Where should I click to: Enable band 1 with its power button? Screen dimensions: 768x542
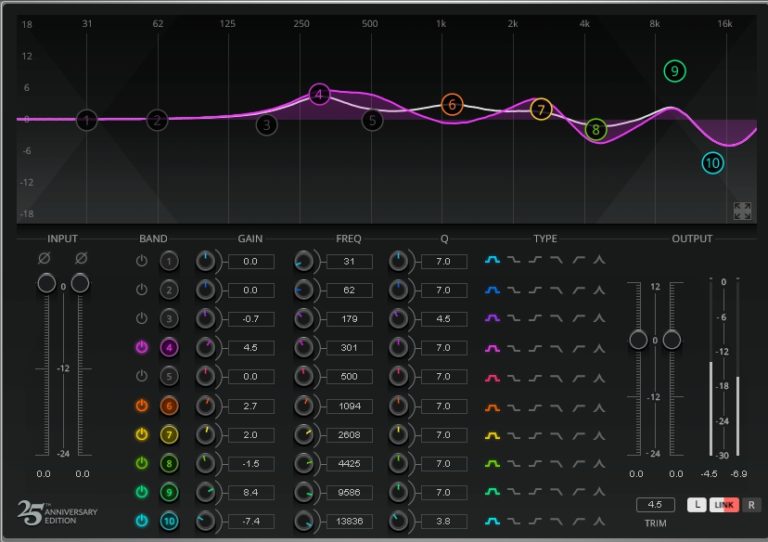point(142,261)
